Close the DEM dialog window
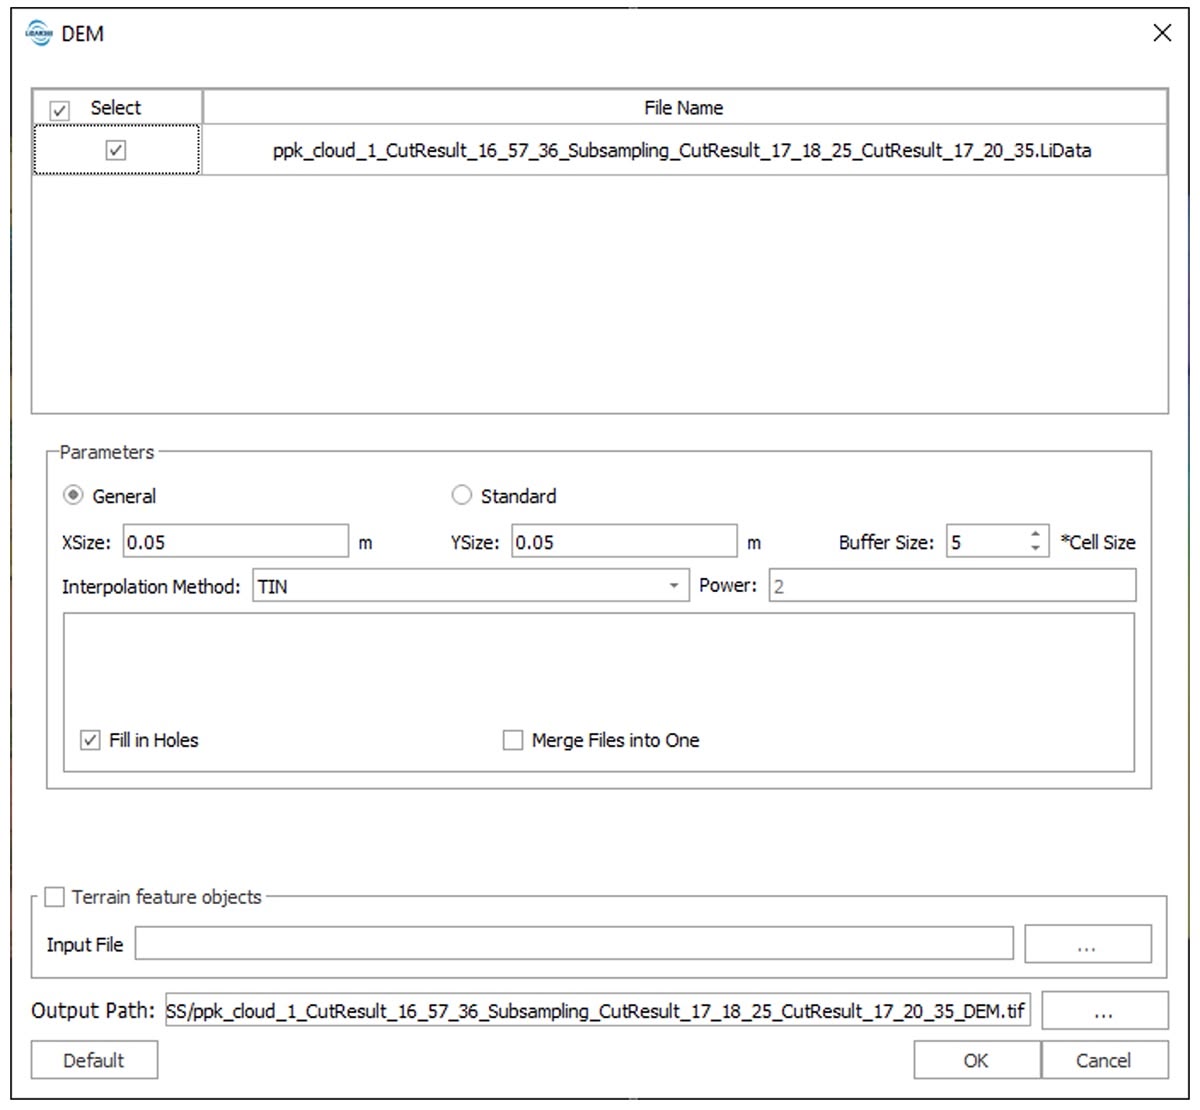The image size is (1200, 1110). click(1162, 33)
